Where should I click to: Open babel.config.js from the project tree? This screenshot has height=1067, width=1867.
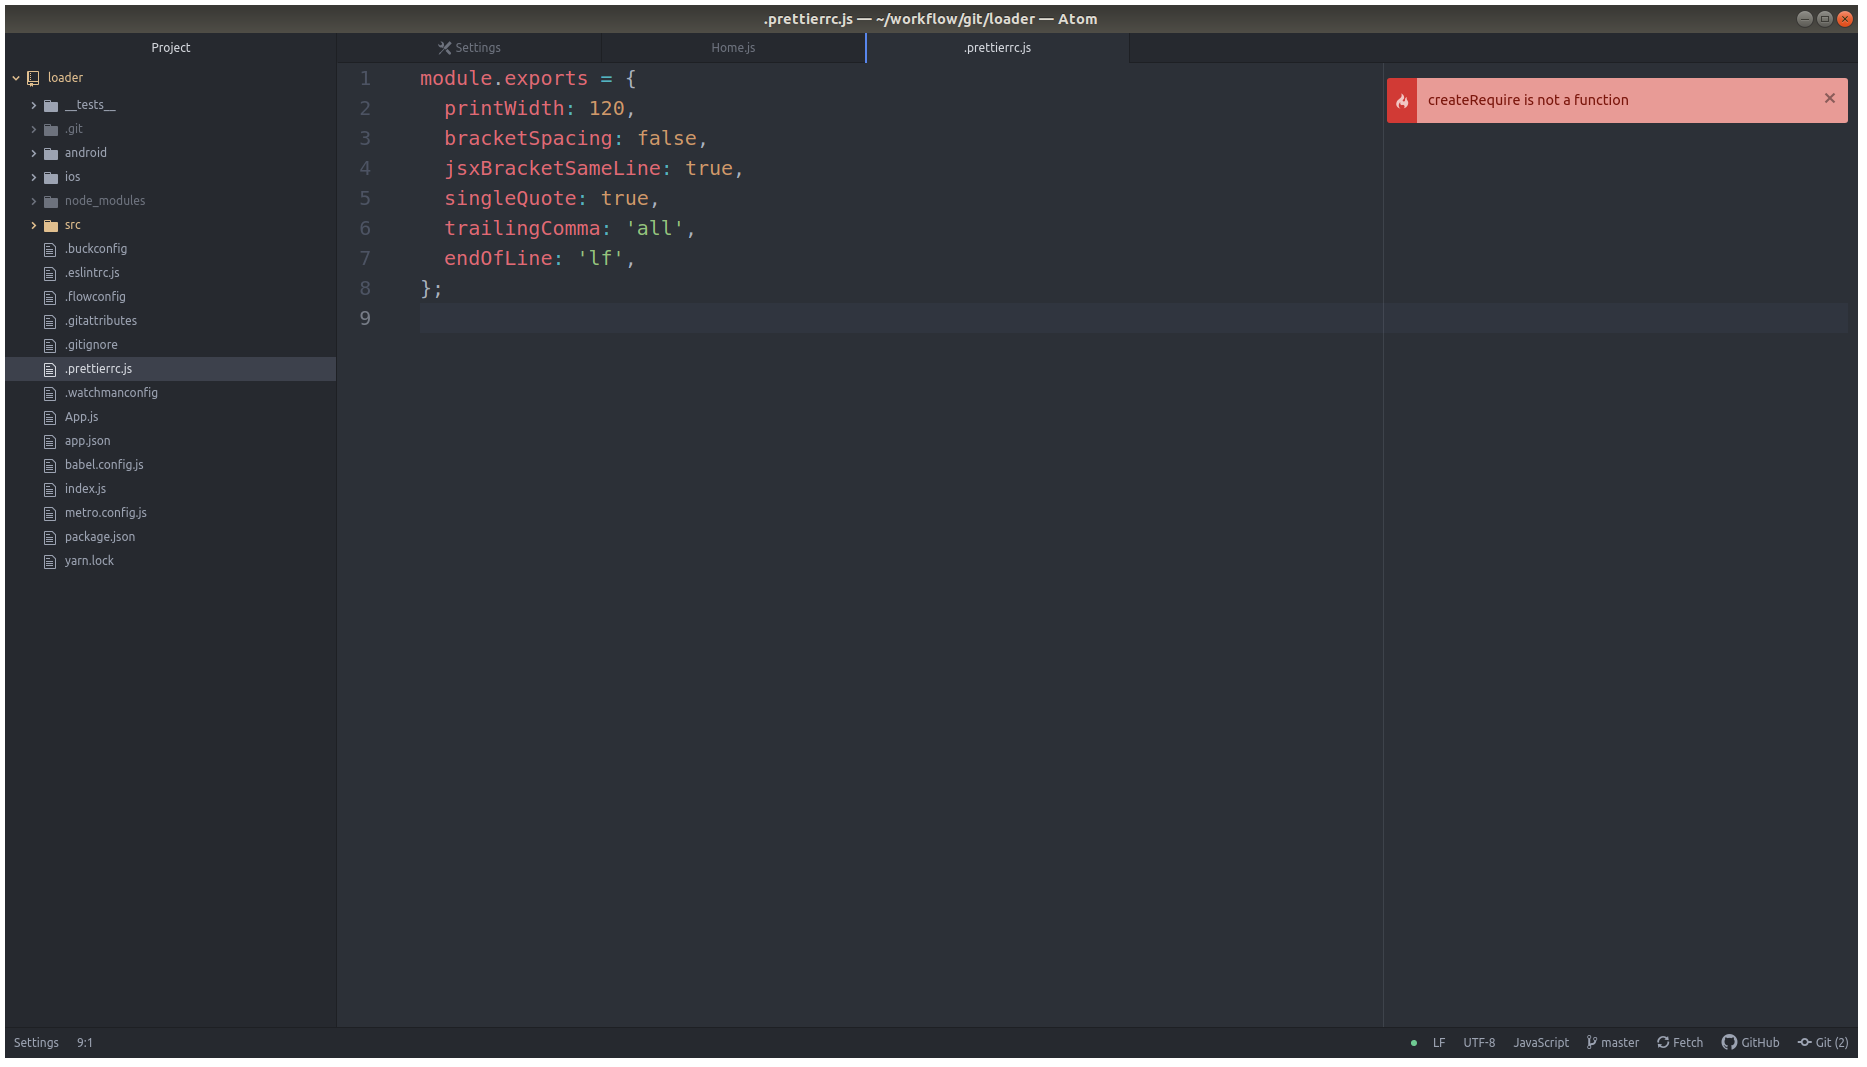click(103, 464)
